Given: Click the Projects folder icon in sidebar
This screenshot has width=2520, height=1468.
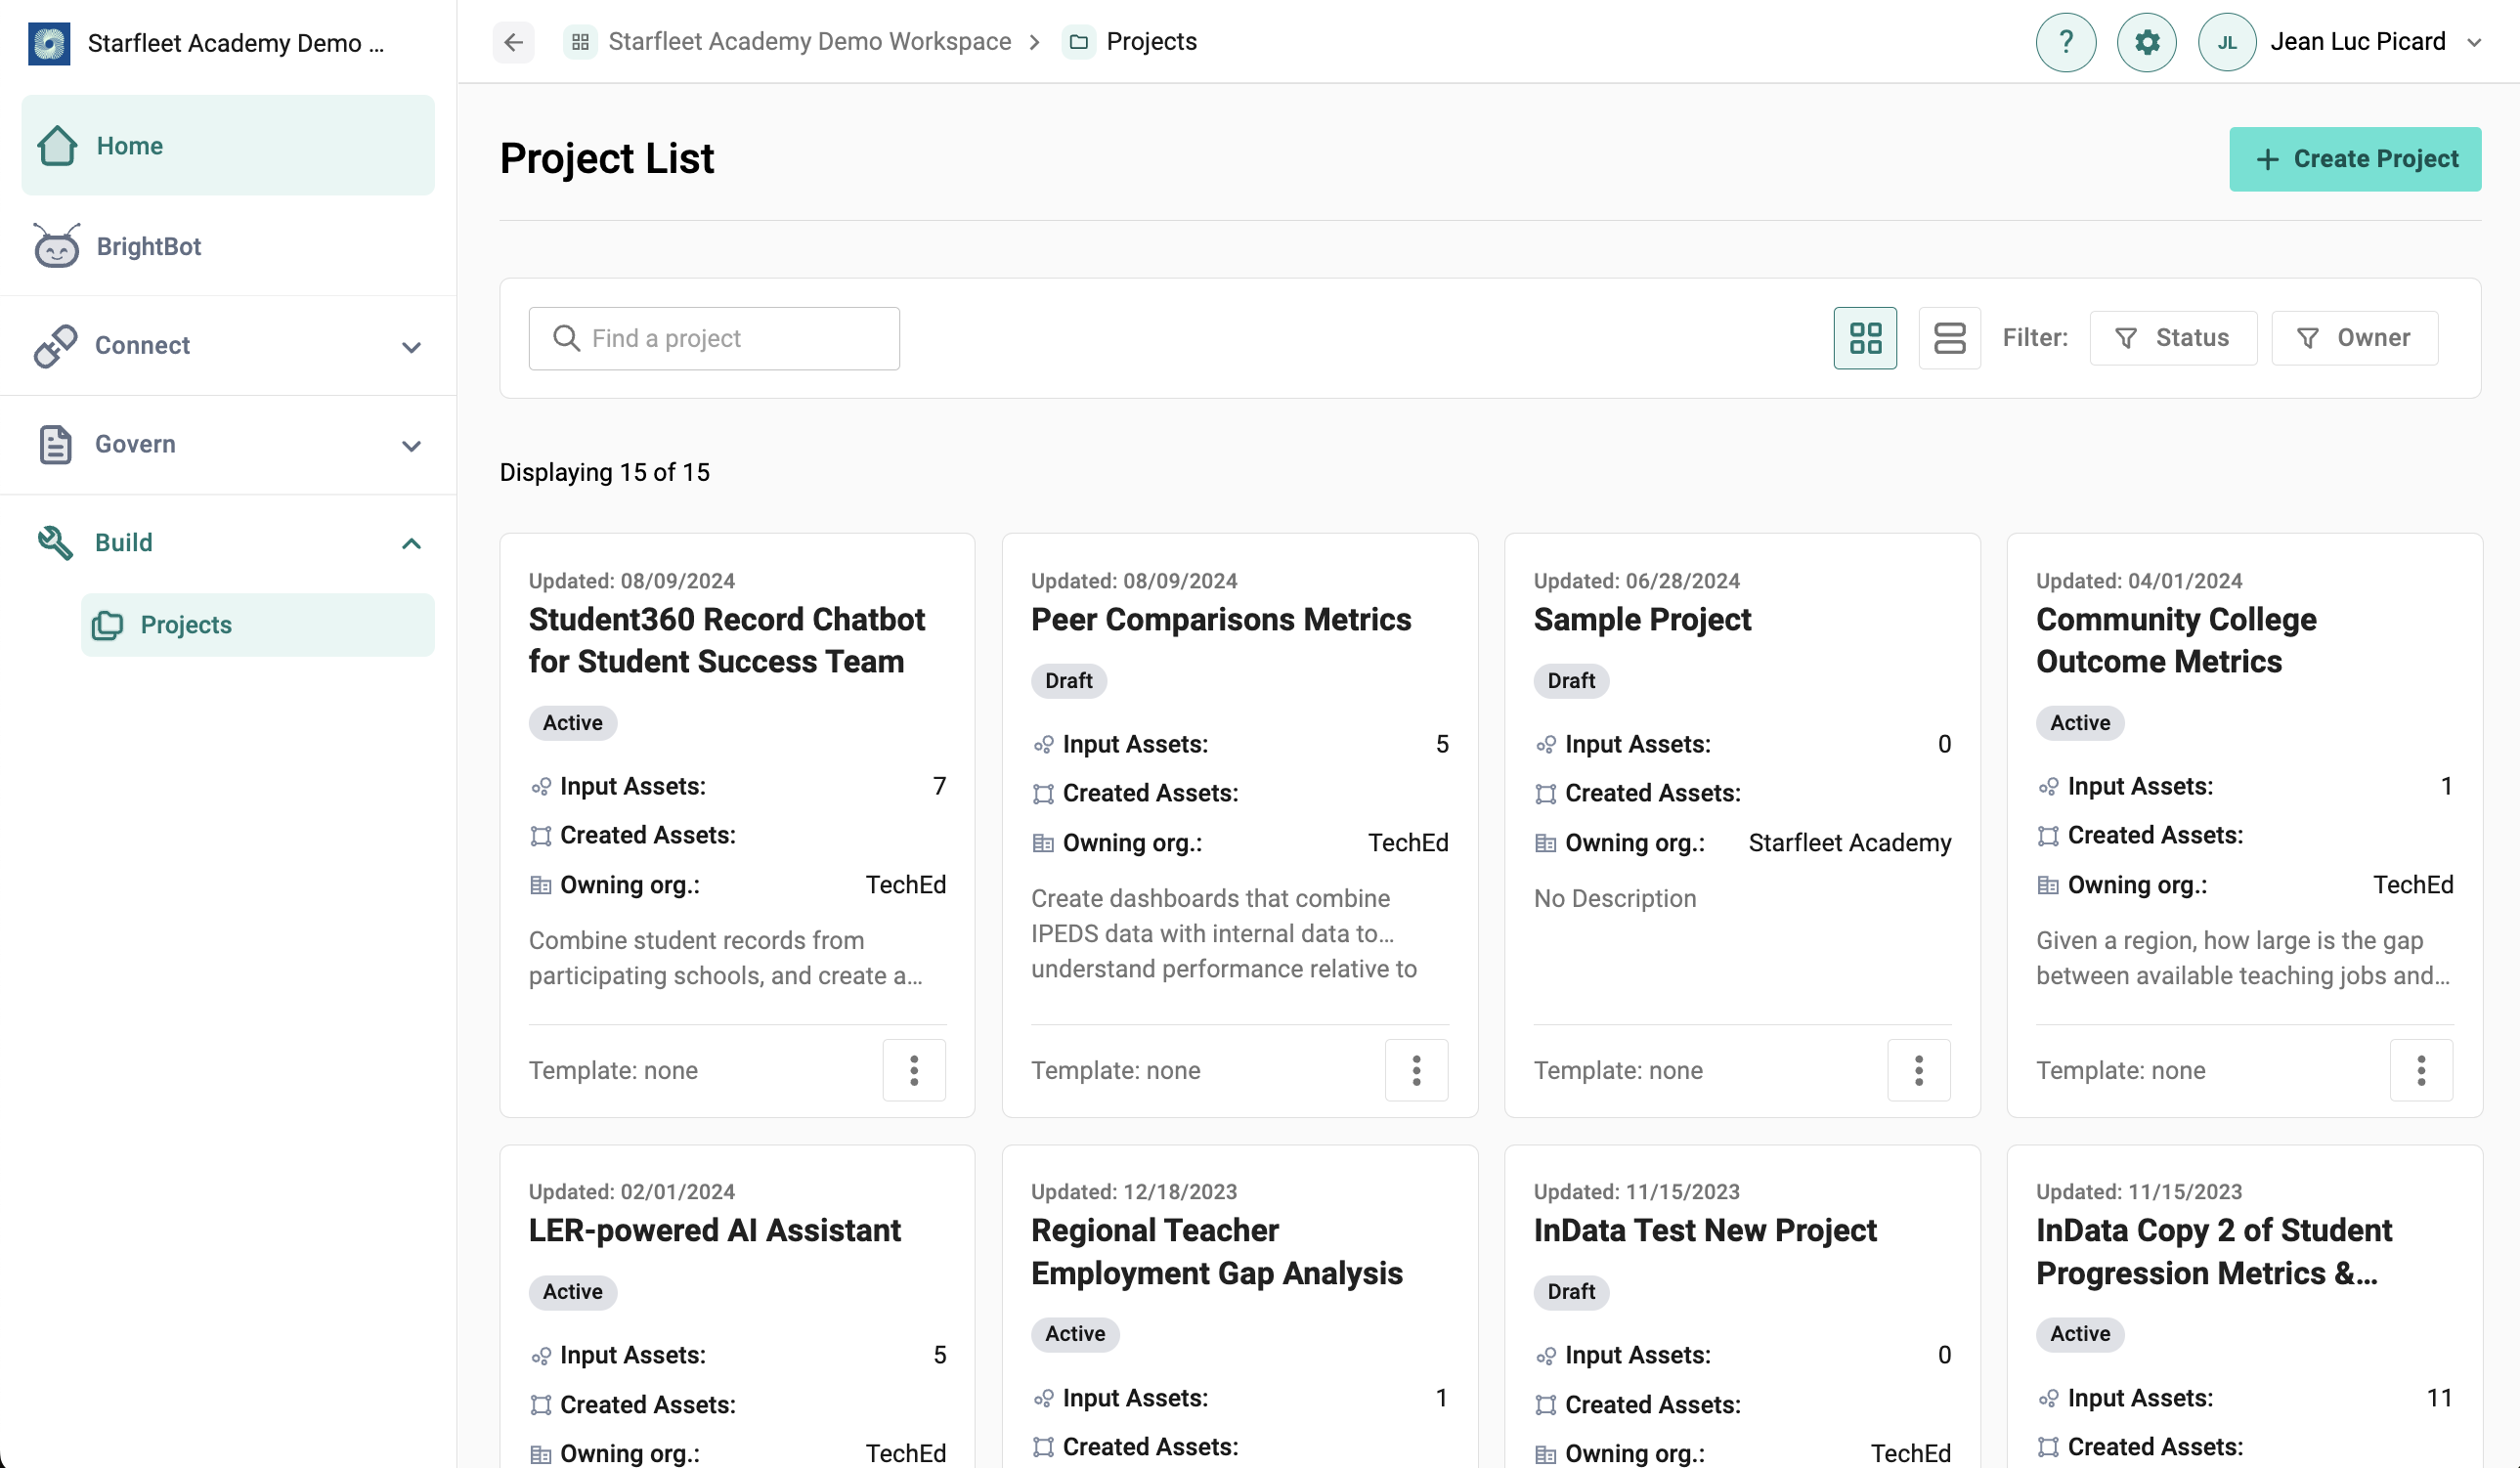Looking at the screenshot, I should pyautogui.click(x=107, y=626).
